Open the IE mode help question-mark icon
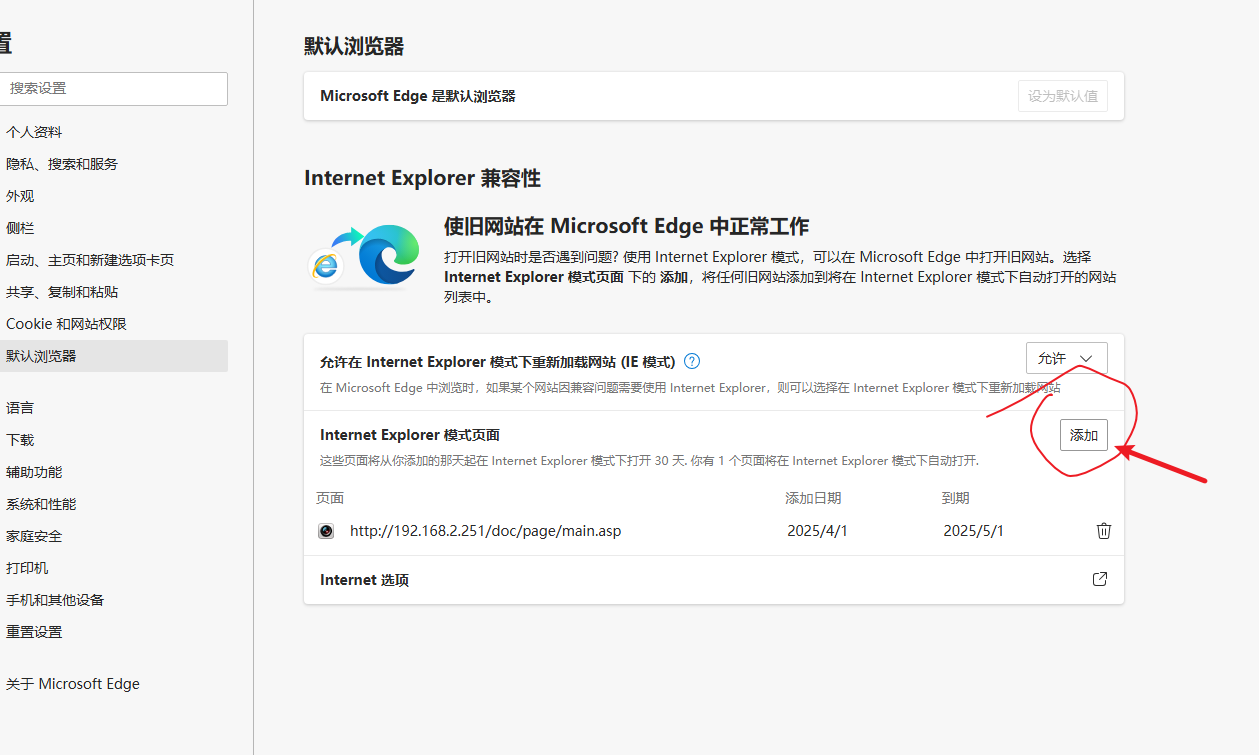This screenshot has height=755, width=1259. click(x=692, y=361)
